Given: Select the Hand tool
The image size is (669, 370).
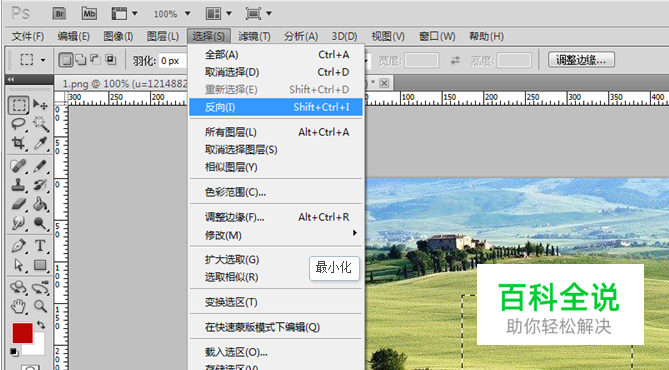Looking at the screenshot, I should [x=19, y=306].
